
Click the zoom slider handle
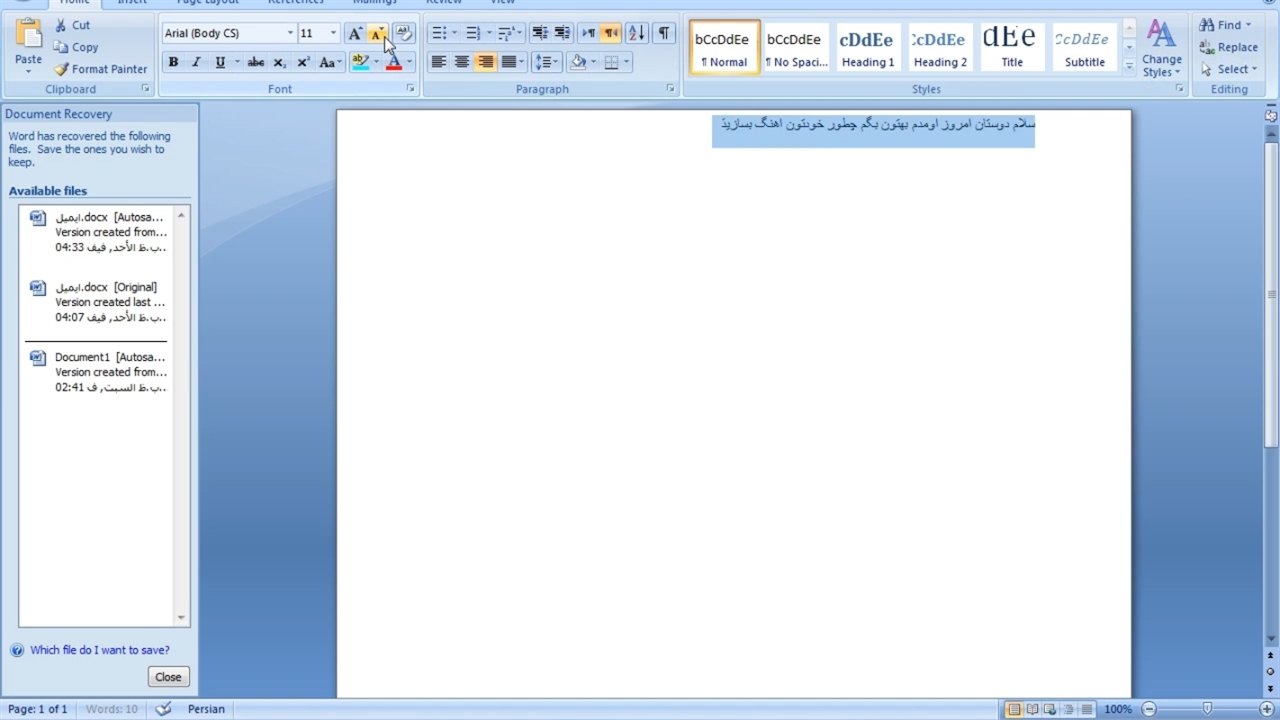(x=1208, y=709)
